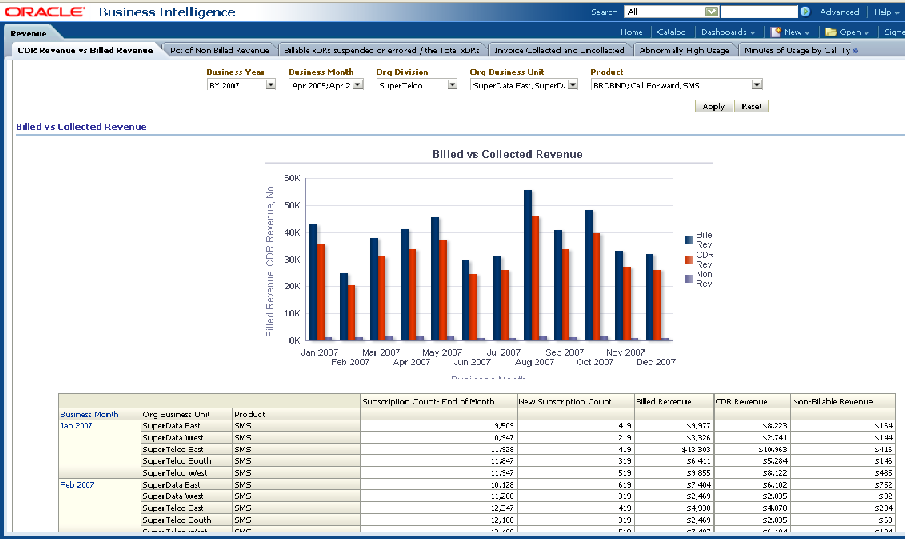Click the search text input field
The width and height of the screenshot is (905, 539).
click(759, 12)
